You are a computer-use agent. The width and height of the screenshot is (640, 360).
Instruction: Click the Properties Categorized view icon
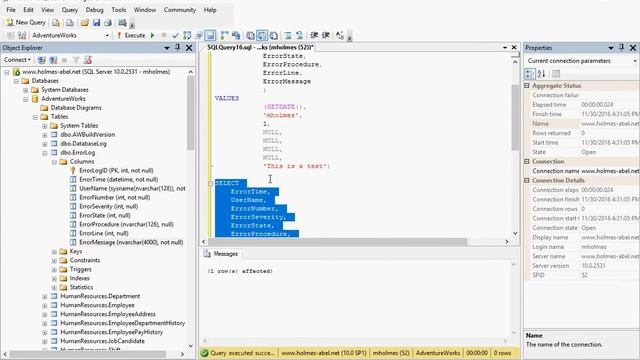pos(530,74)
